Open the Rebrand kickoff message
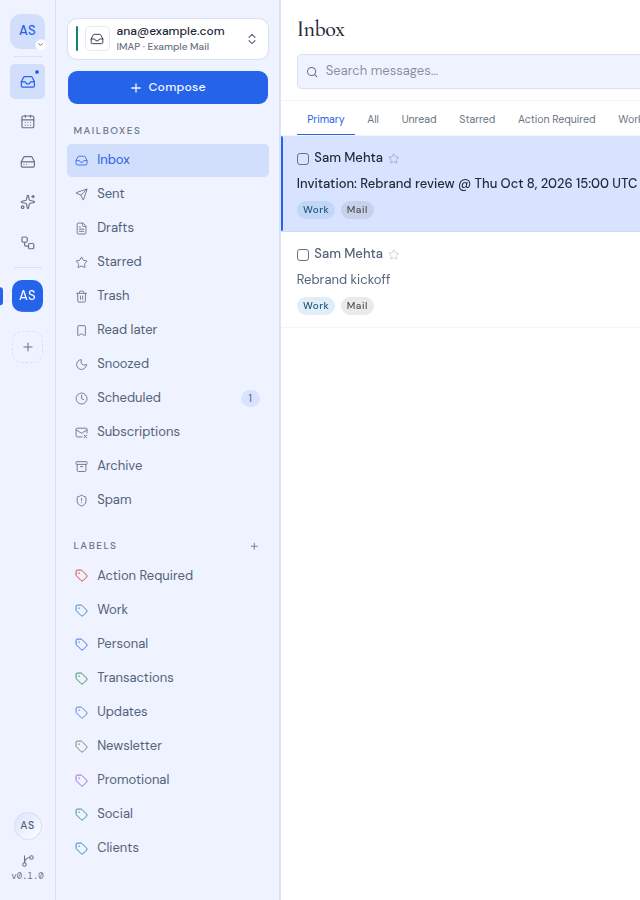Viewport: 640px width, 900px height. [x=461, y=280]
